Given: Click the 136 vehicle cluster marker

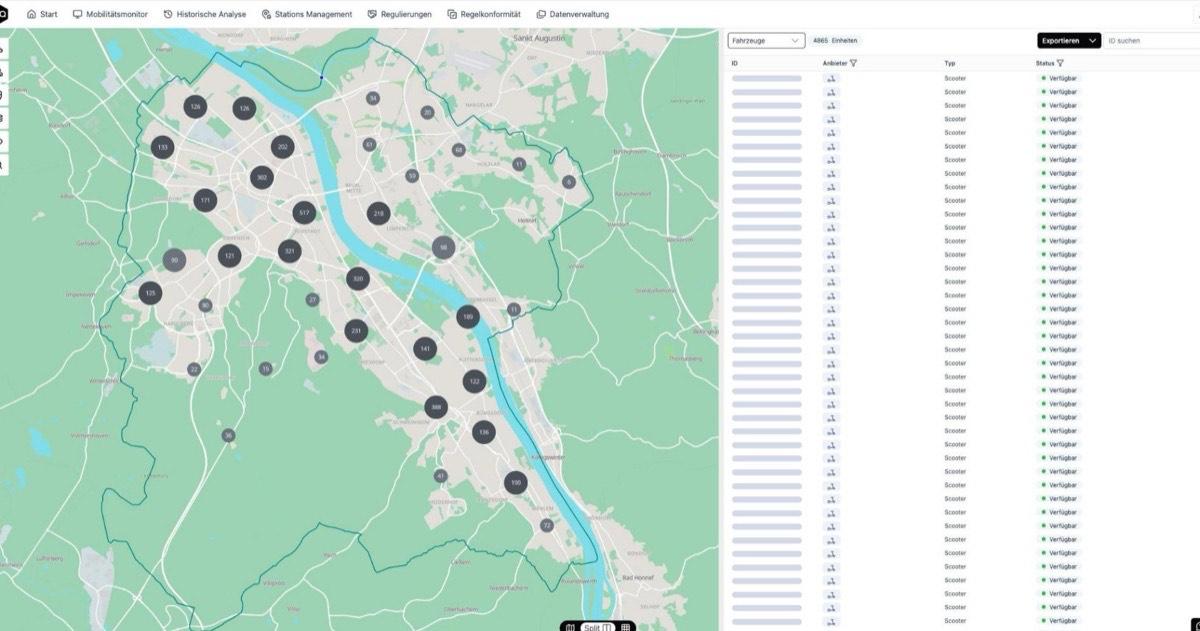Looking at the screenshot, I should pyautogui.click(x=484, y=432).
